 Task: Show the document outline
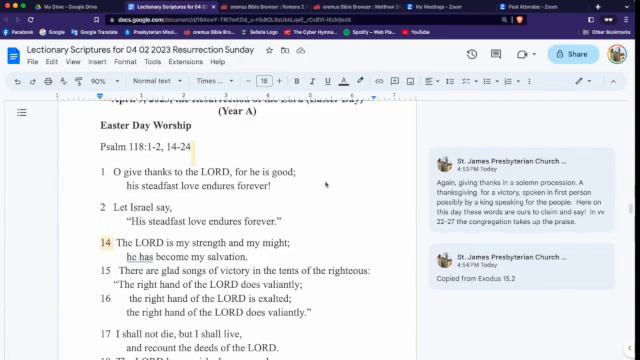pyautogui.click(x=22, y=113)
